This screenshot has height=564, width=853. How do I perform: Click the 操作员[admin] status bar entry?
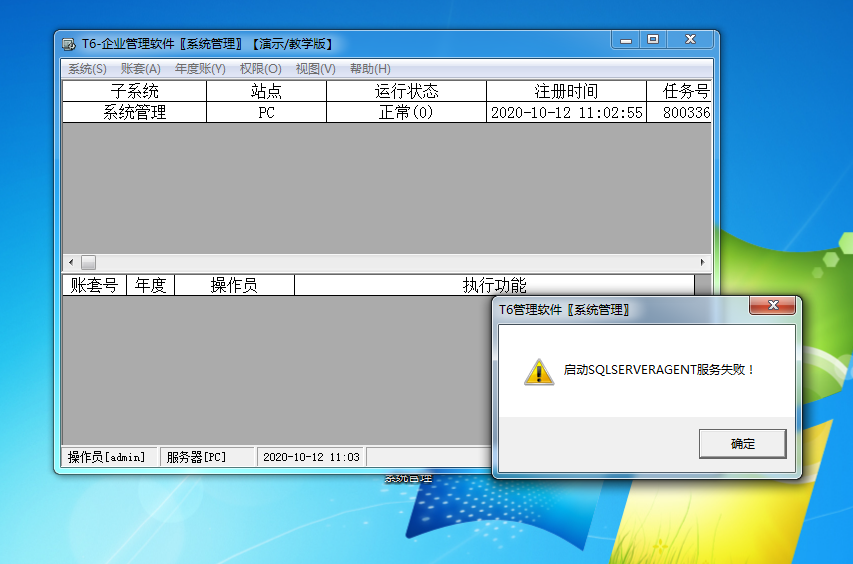(109, 457)
